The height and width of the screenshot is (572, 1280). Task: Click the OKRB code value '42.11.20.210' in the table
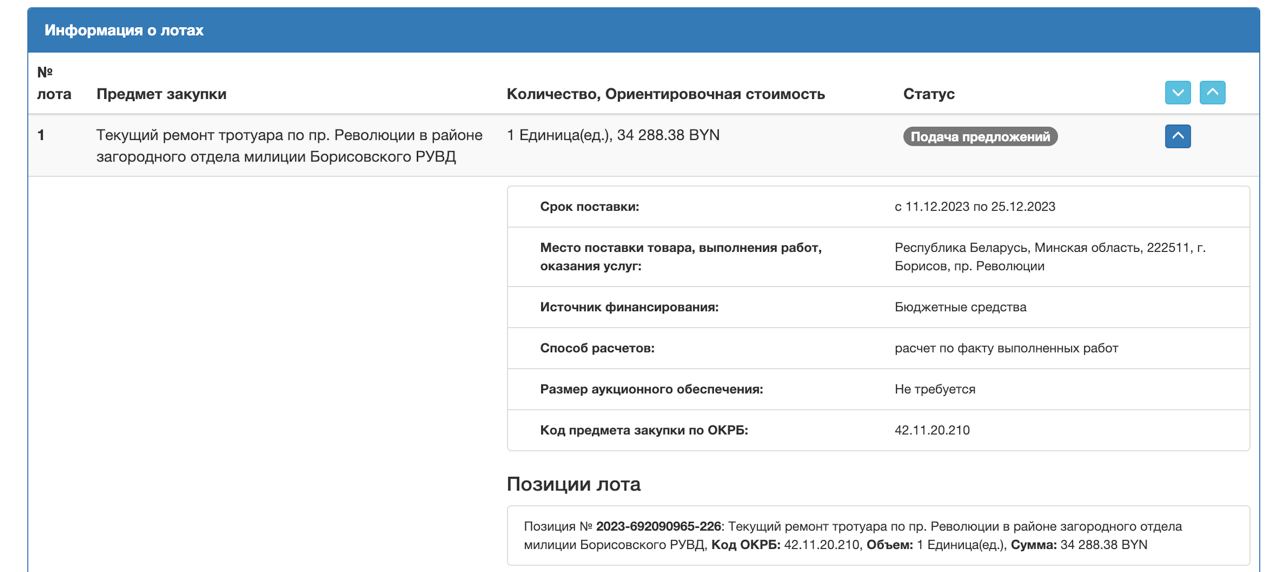click(932, 430)
